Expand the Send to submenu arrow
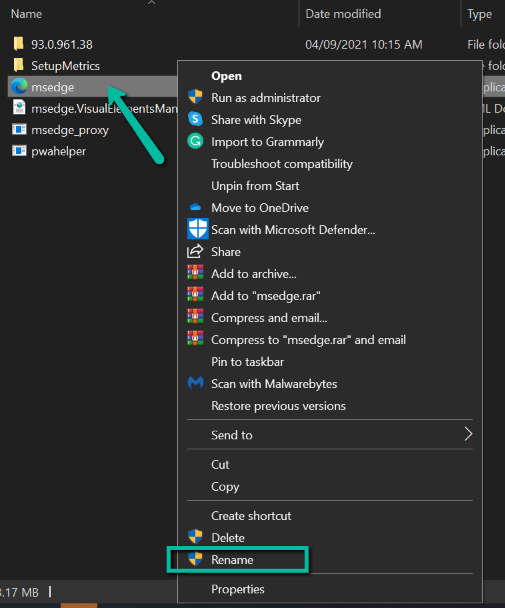 pyautogui.click(x=468, y=434)
